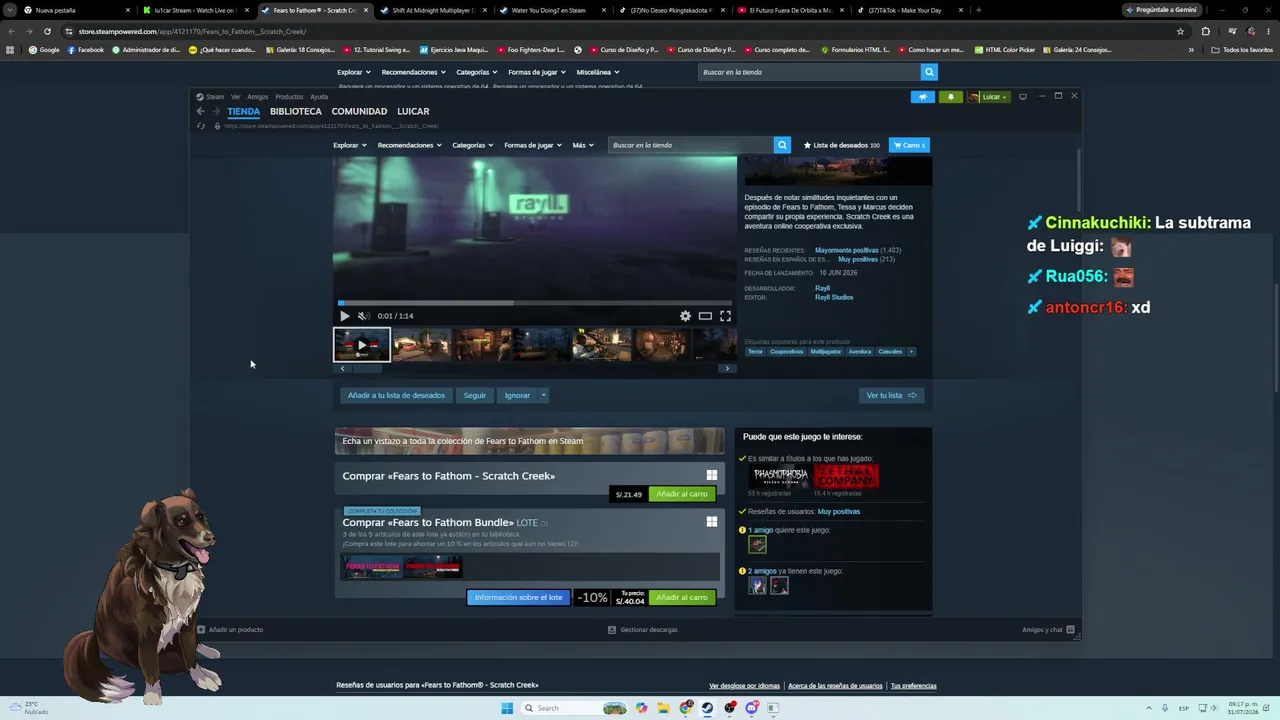
Task: Open a new browser tab with plus
Action: click(x=978, y=10)
